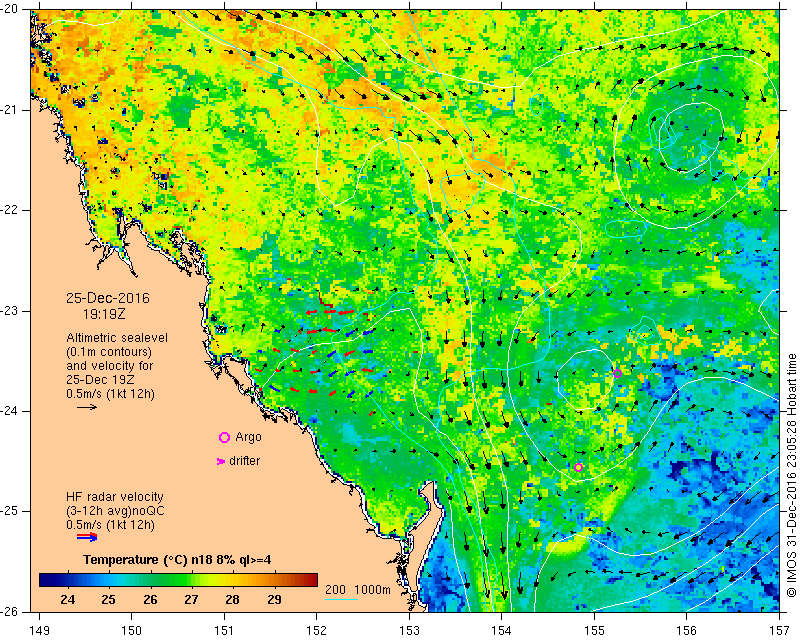This screenshot has width=800, height=640.
Task: Click the 'drifter' legend label
Action: (244, 461)
